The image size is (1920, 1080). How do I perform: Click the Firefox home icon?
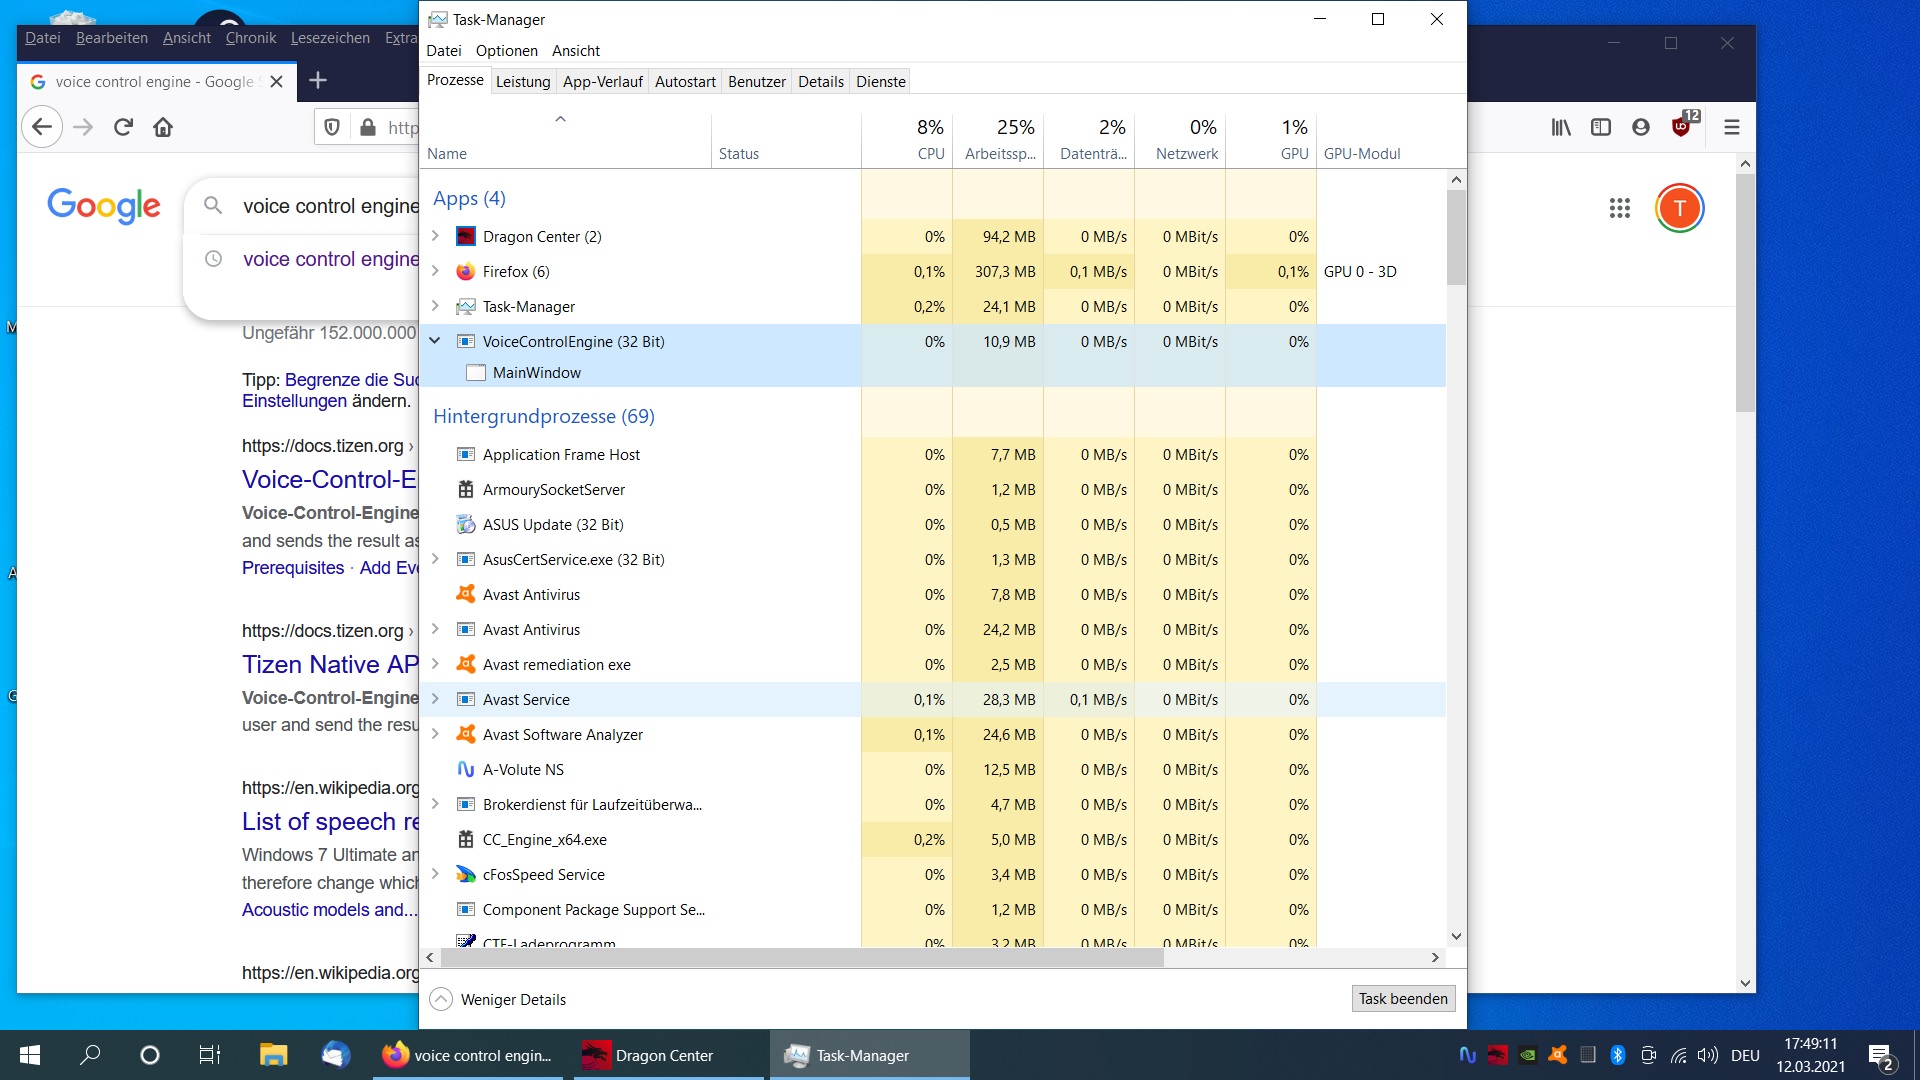[163, 127]
